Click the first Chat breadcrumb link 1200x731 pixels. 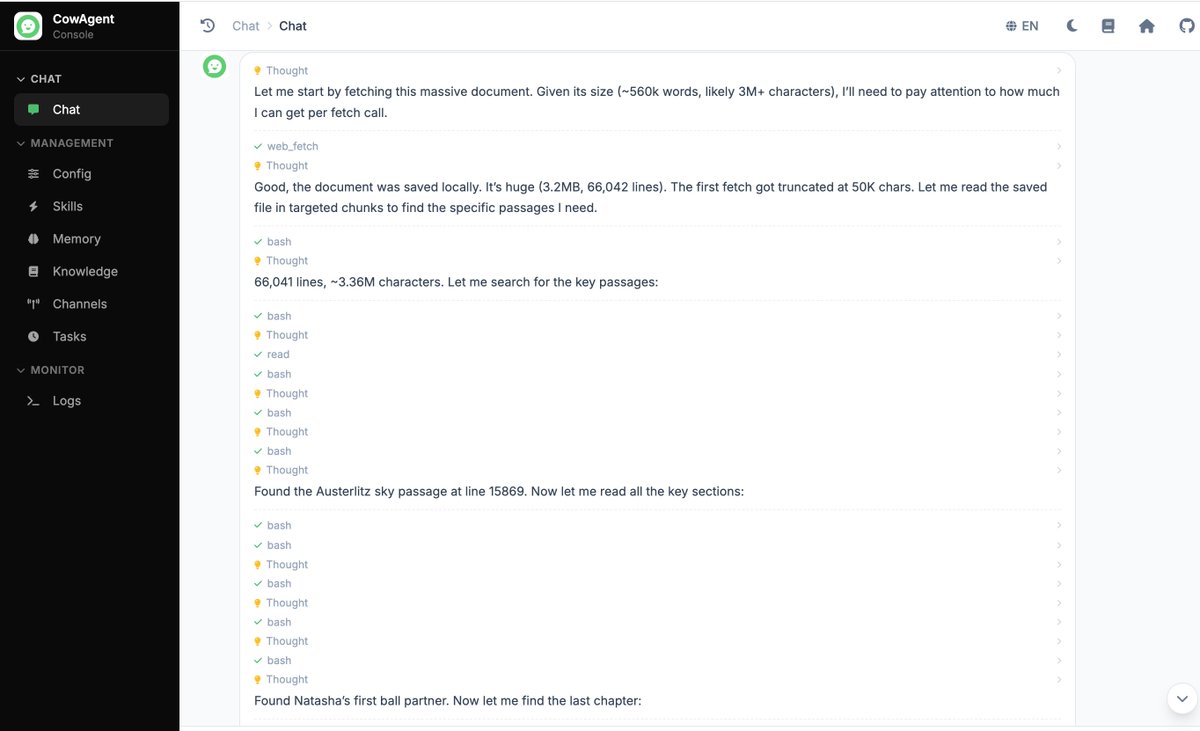(246, 26)
